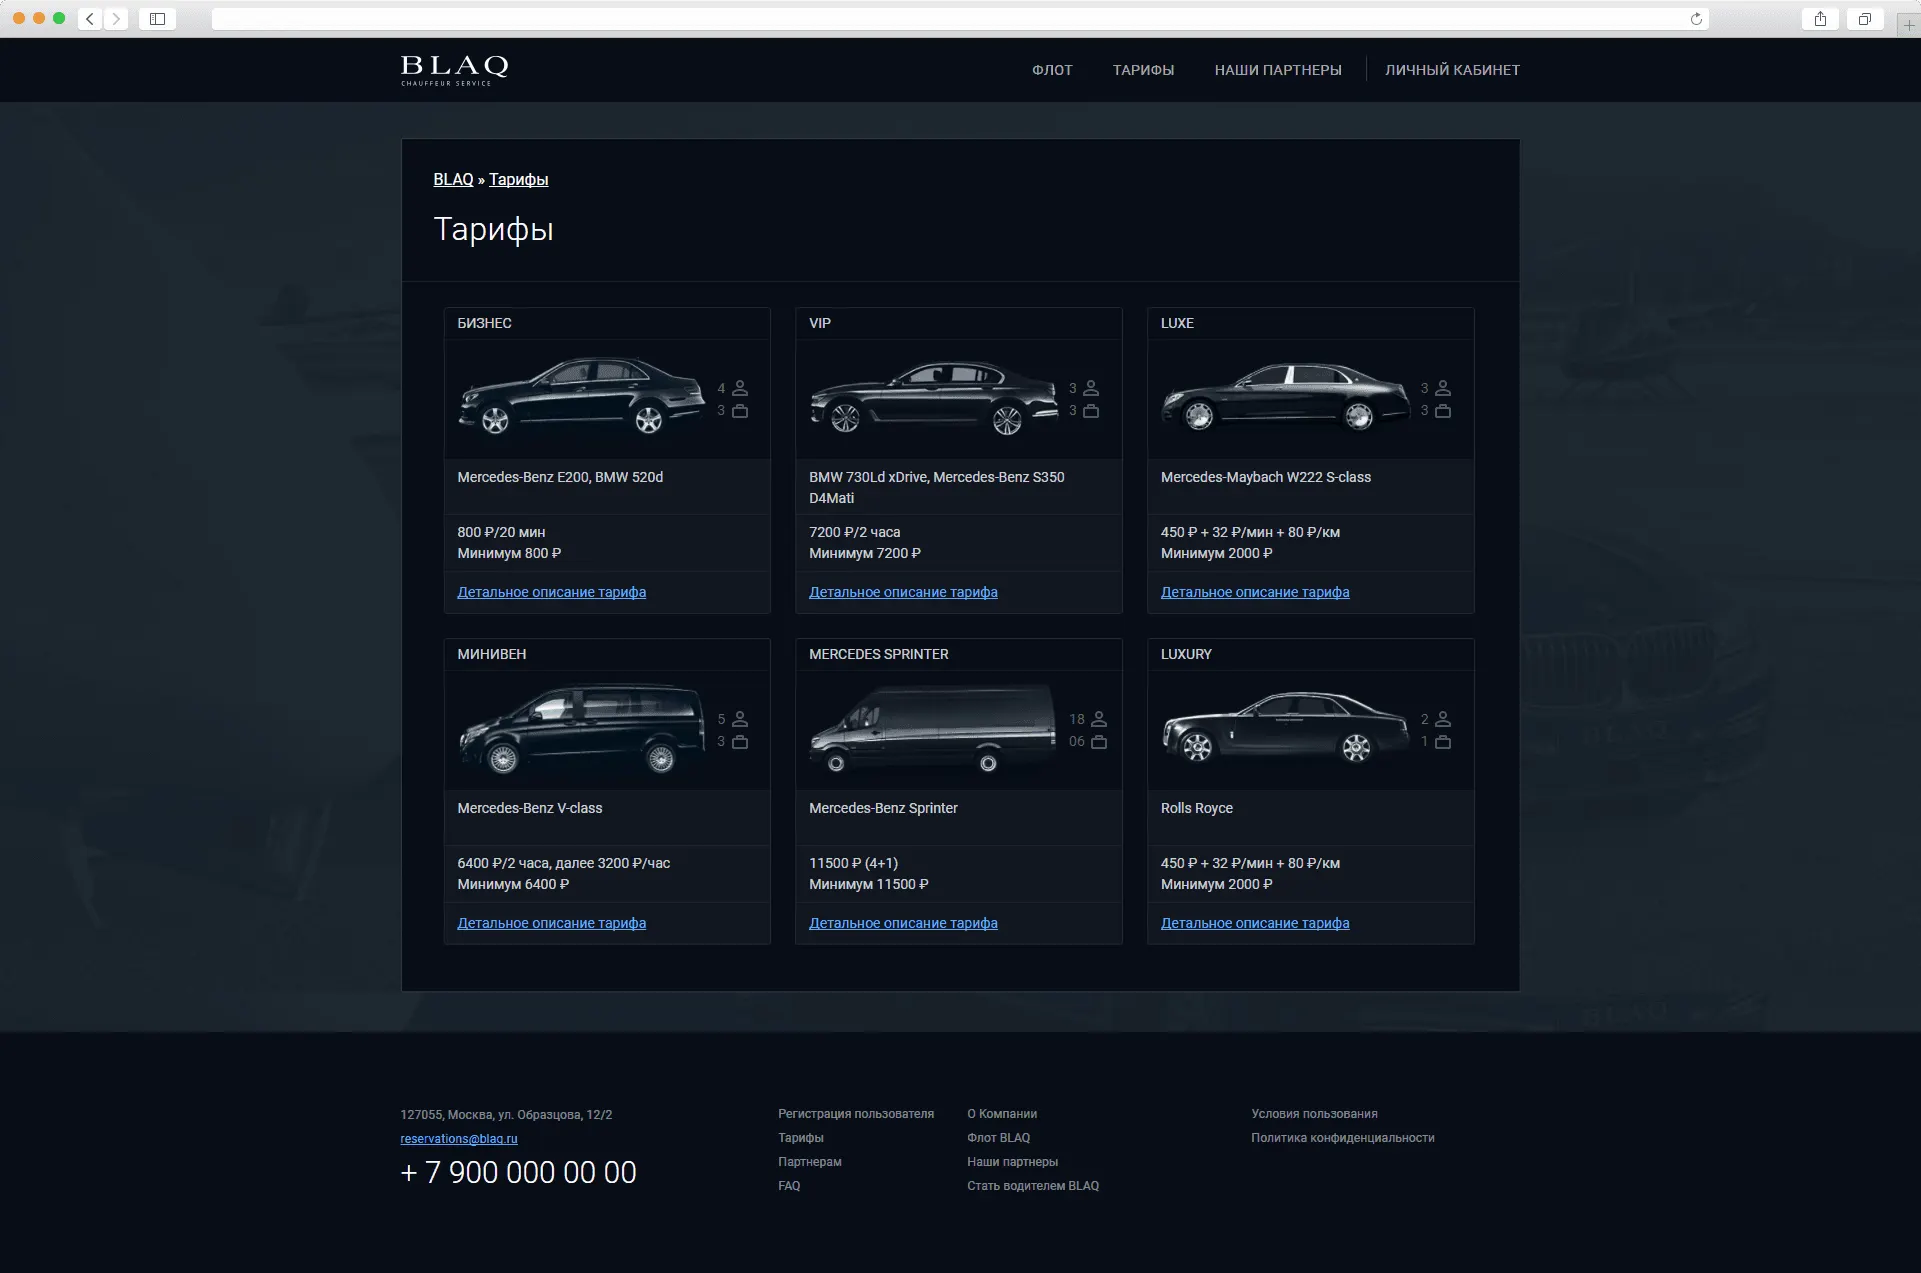Screen dimensions: 1921x1273
Task: Click the luggage icon on Luxury card
Action: [x=1443, y=742]
